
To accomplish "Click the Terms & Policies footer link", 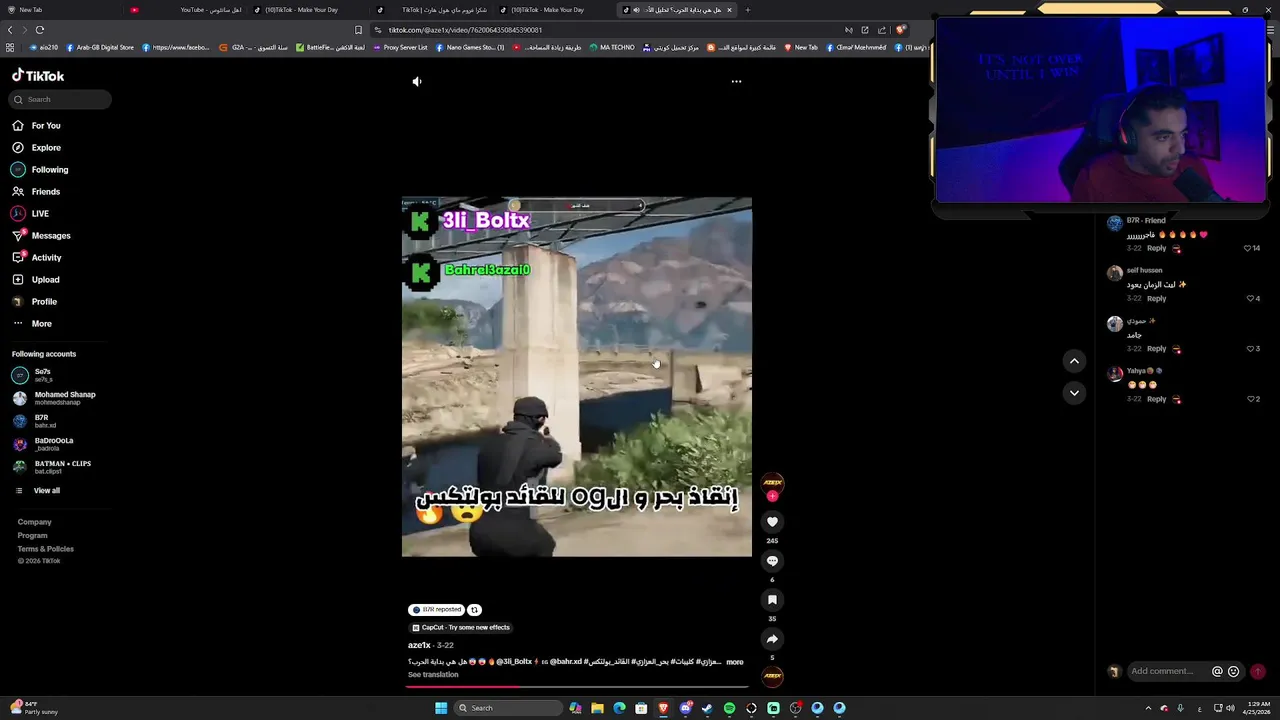I will pos(46,549).
